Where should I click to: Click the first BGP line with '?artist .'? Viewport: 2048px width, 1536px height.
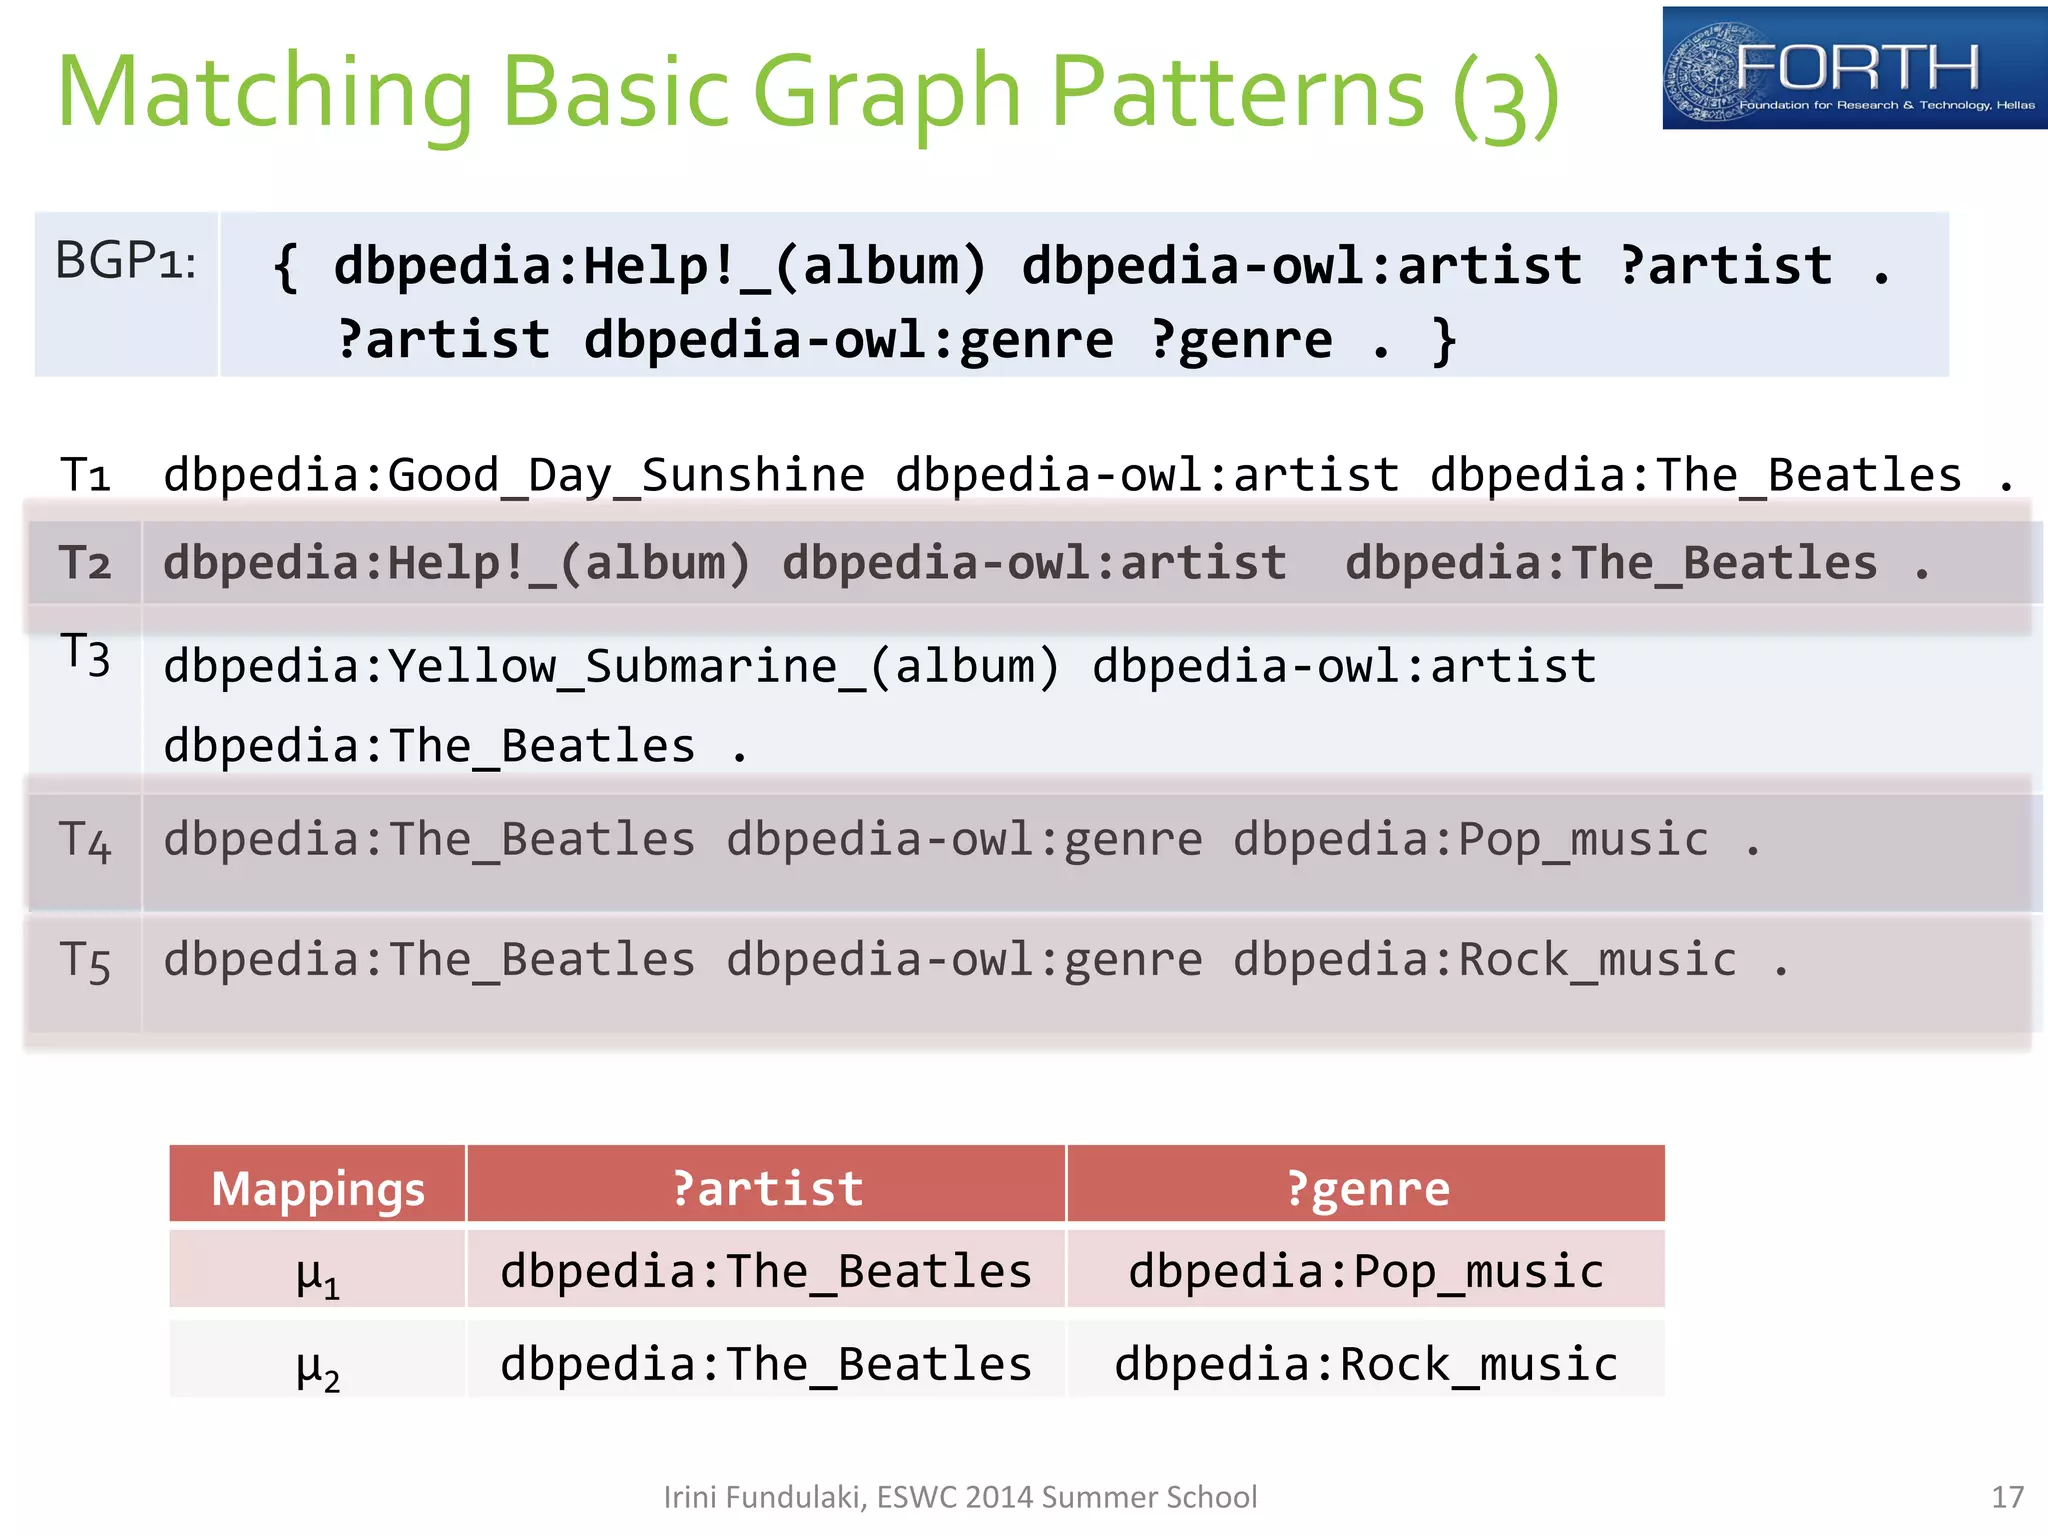(1082, 266)
